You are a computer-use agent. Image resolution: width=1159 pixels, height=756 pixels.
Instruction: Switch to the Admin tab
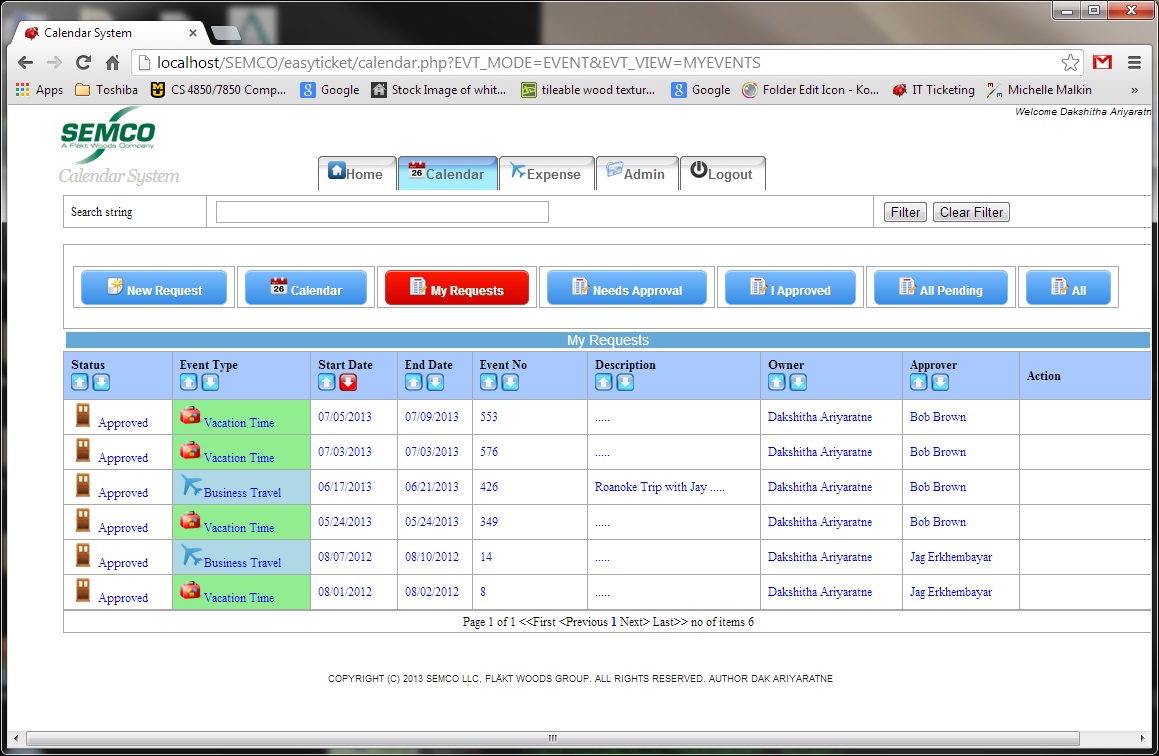[x=636, y=173]
